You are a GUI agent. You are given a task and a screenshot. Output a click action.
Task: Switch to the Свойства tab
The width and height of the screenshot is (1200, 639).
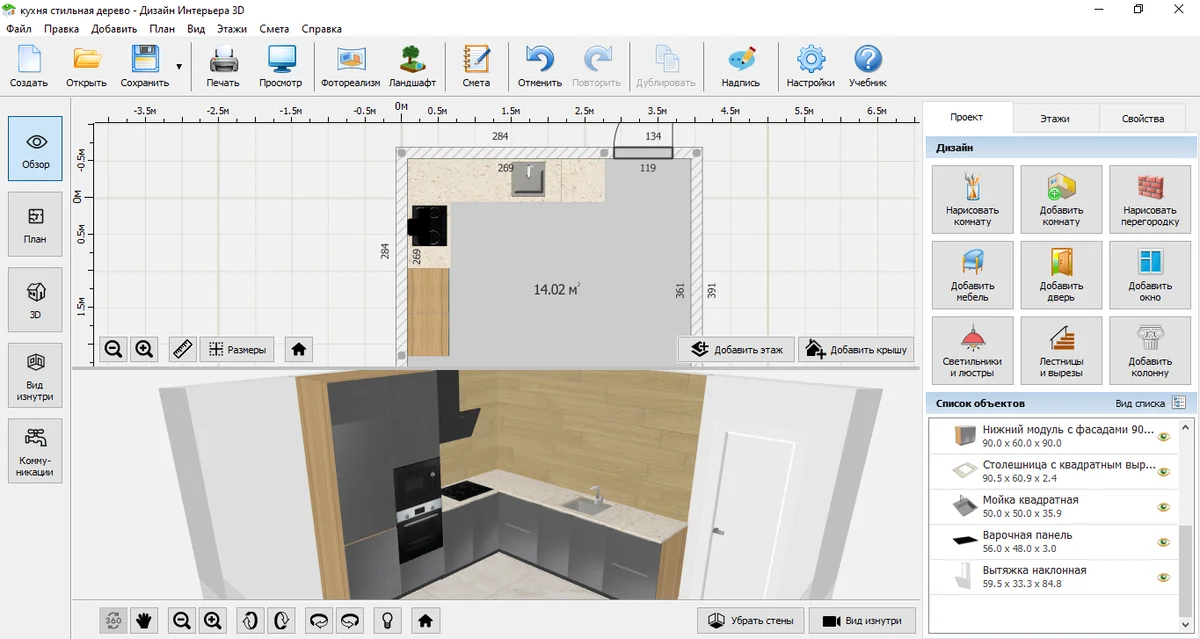[1142, 118]
